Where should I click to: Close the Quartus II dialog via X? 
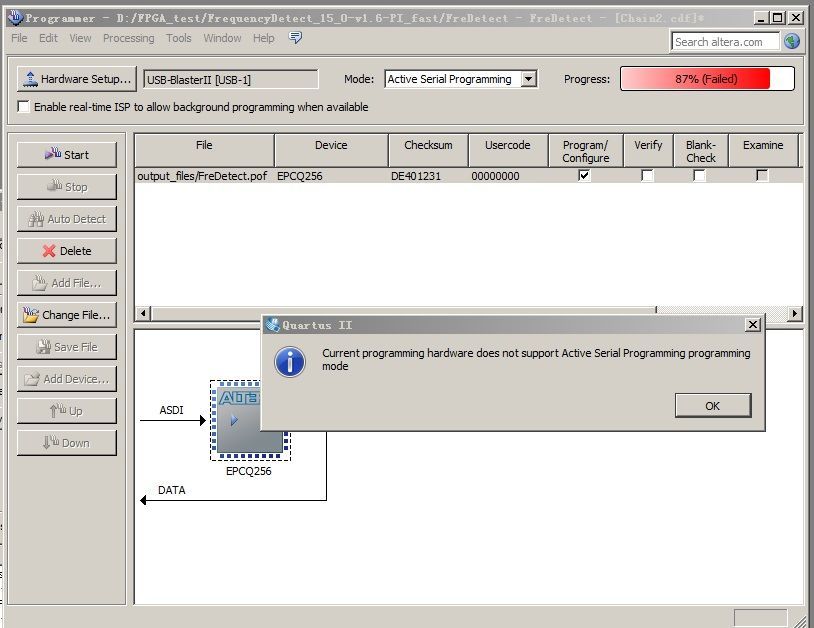click(x=753, y=325)
